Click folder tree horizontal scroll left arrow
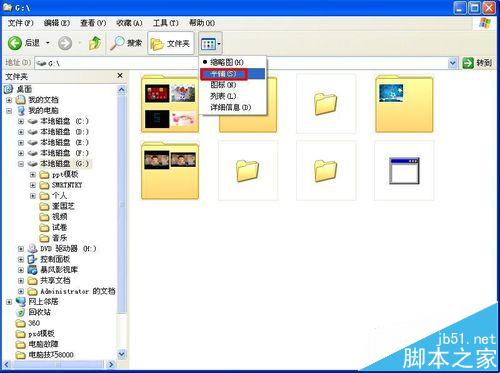Viewport: 500px width, 373px height. pos(6,364)
